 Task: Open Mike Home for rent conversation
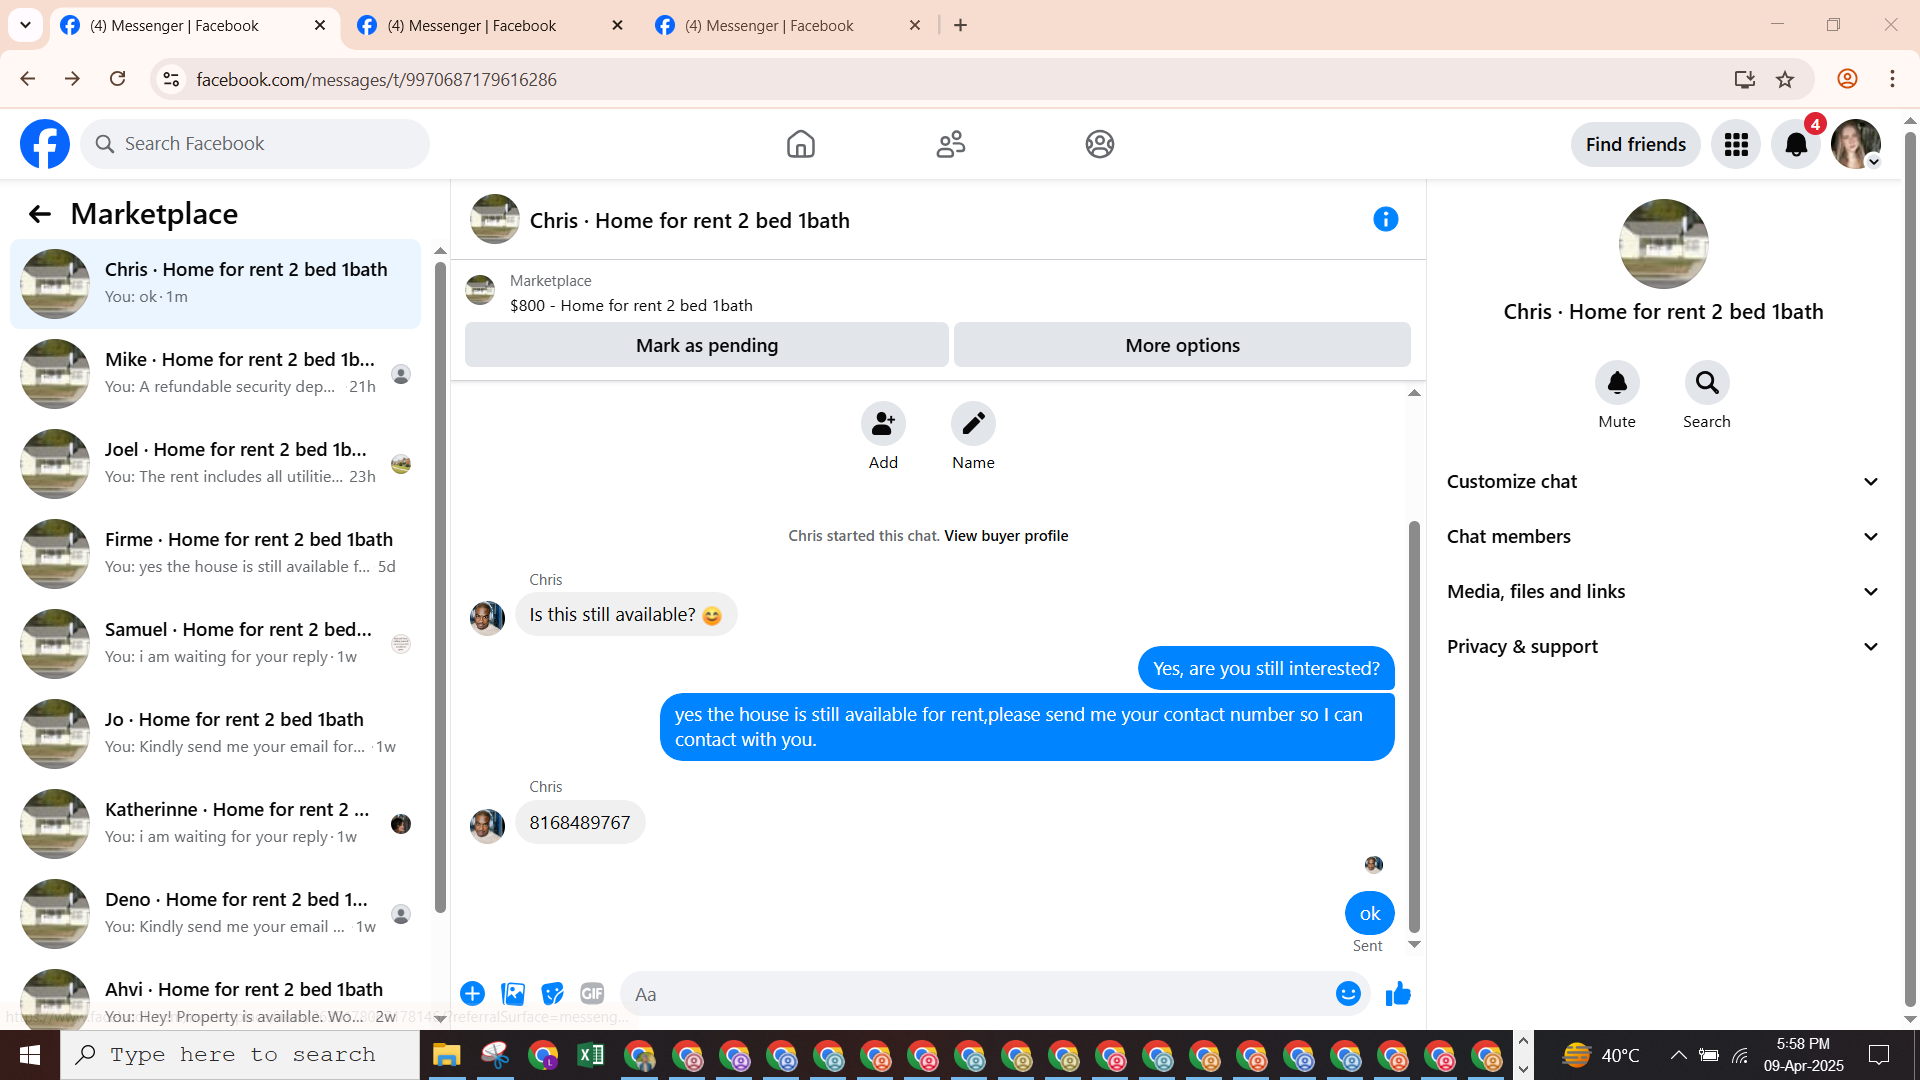(215, 374)
